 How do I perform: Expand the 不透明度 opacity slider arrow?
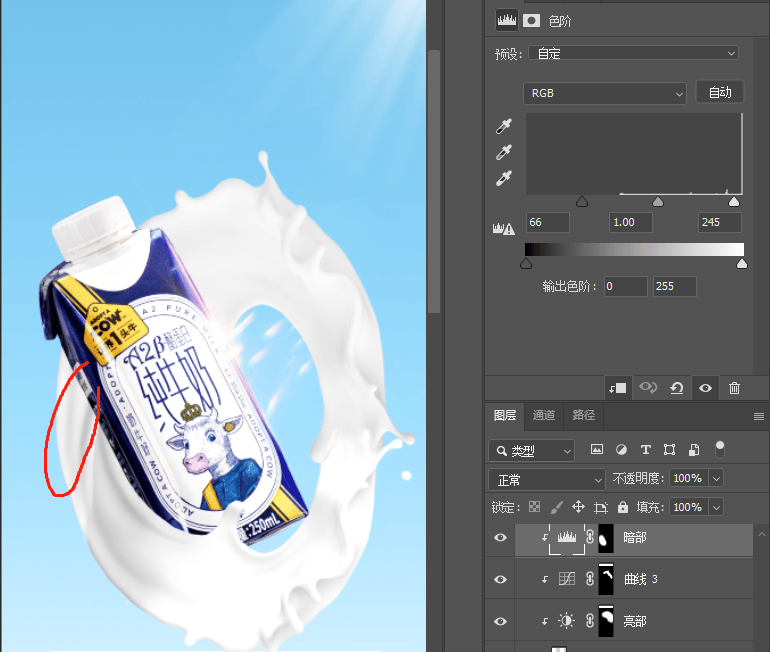click(716, 478)
